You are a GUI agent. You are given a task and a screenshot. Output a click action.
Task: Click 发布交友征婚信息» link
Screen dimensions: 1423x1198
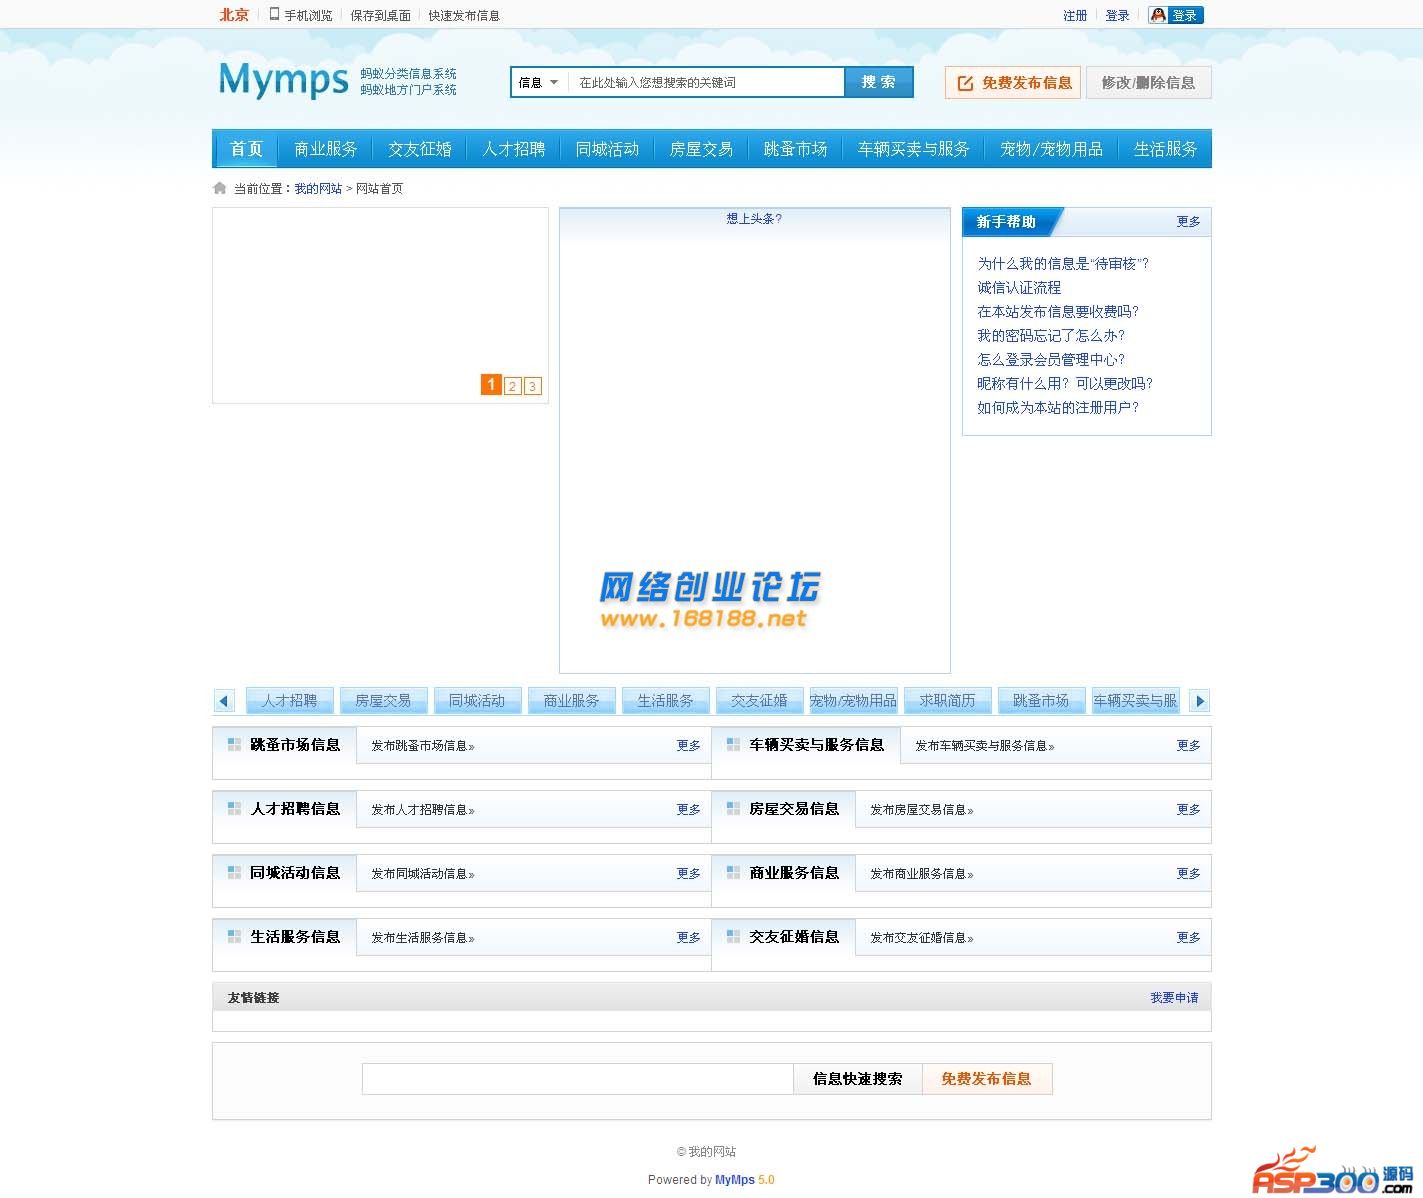tap(922, 937)
